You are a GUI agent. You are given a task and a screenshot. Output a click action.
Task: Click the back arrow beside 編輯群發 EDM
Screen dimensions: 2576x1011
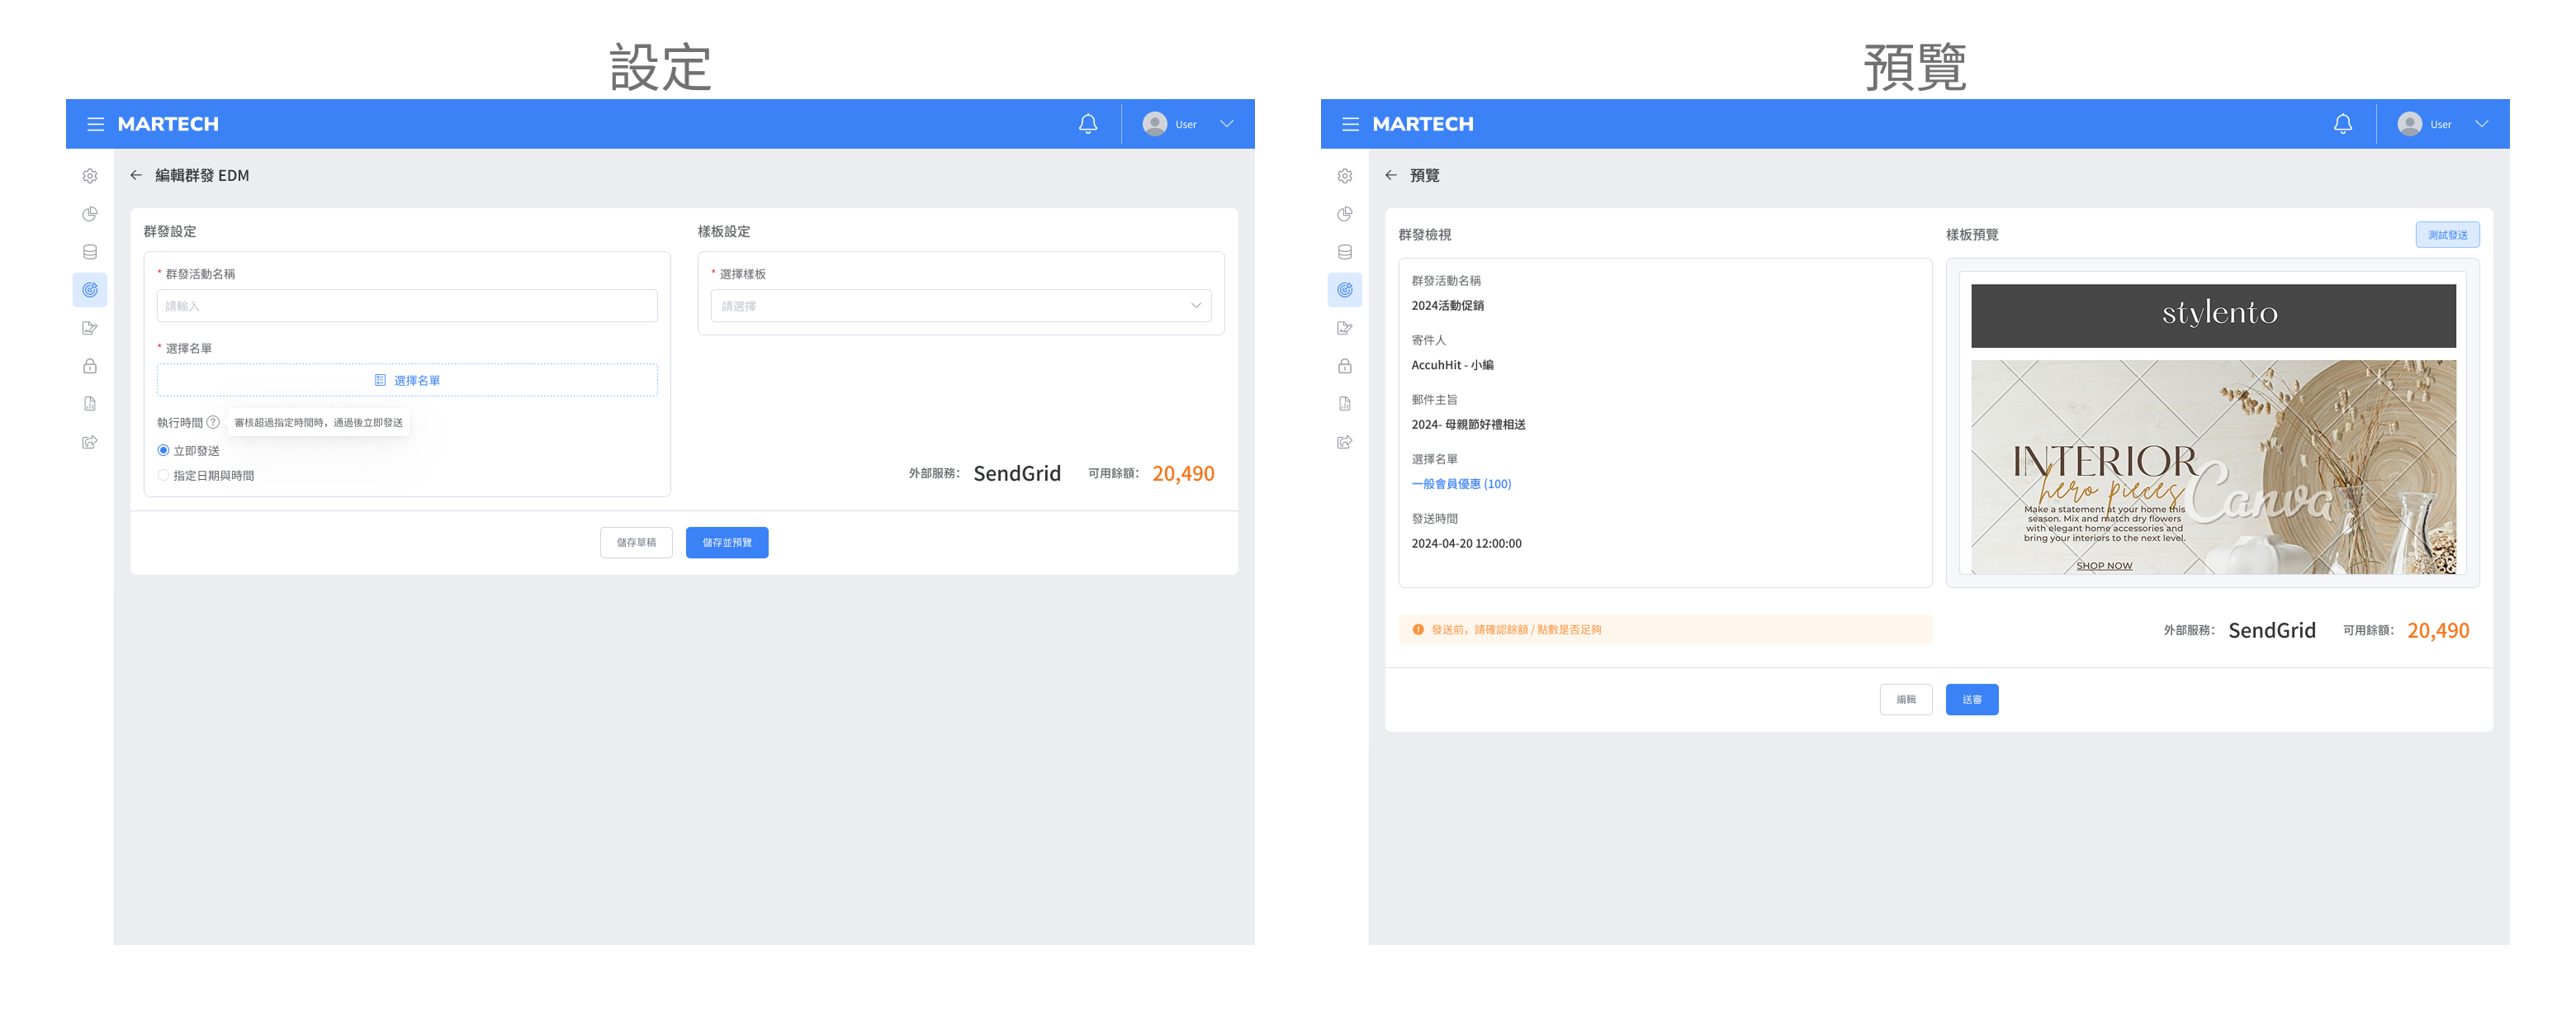pyautogui.click(x=136, y=175)
